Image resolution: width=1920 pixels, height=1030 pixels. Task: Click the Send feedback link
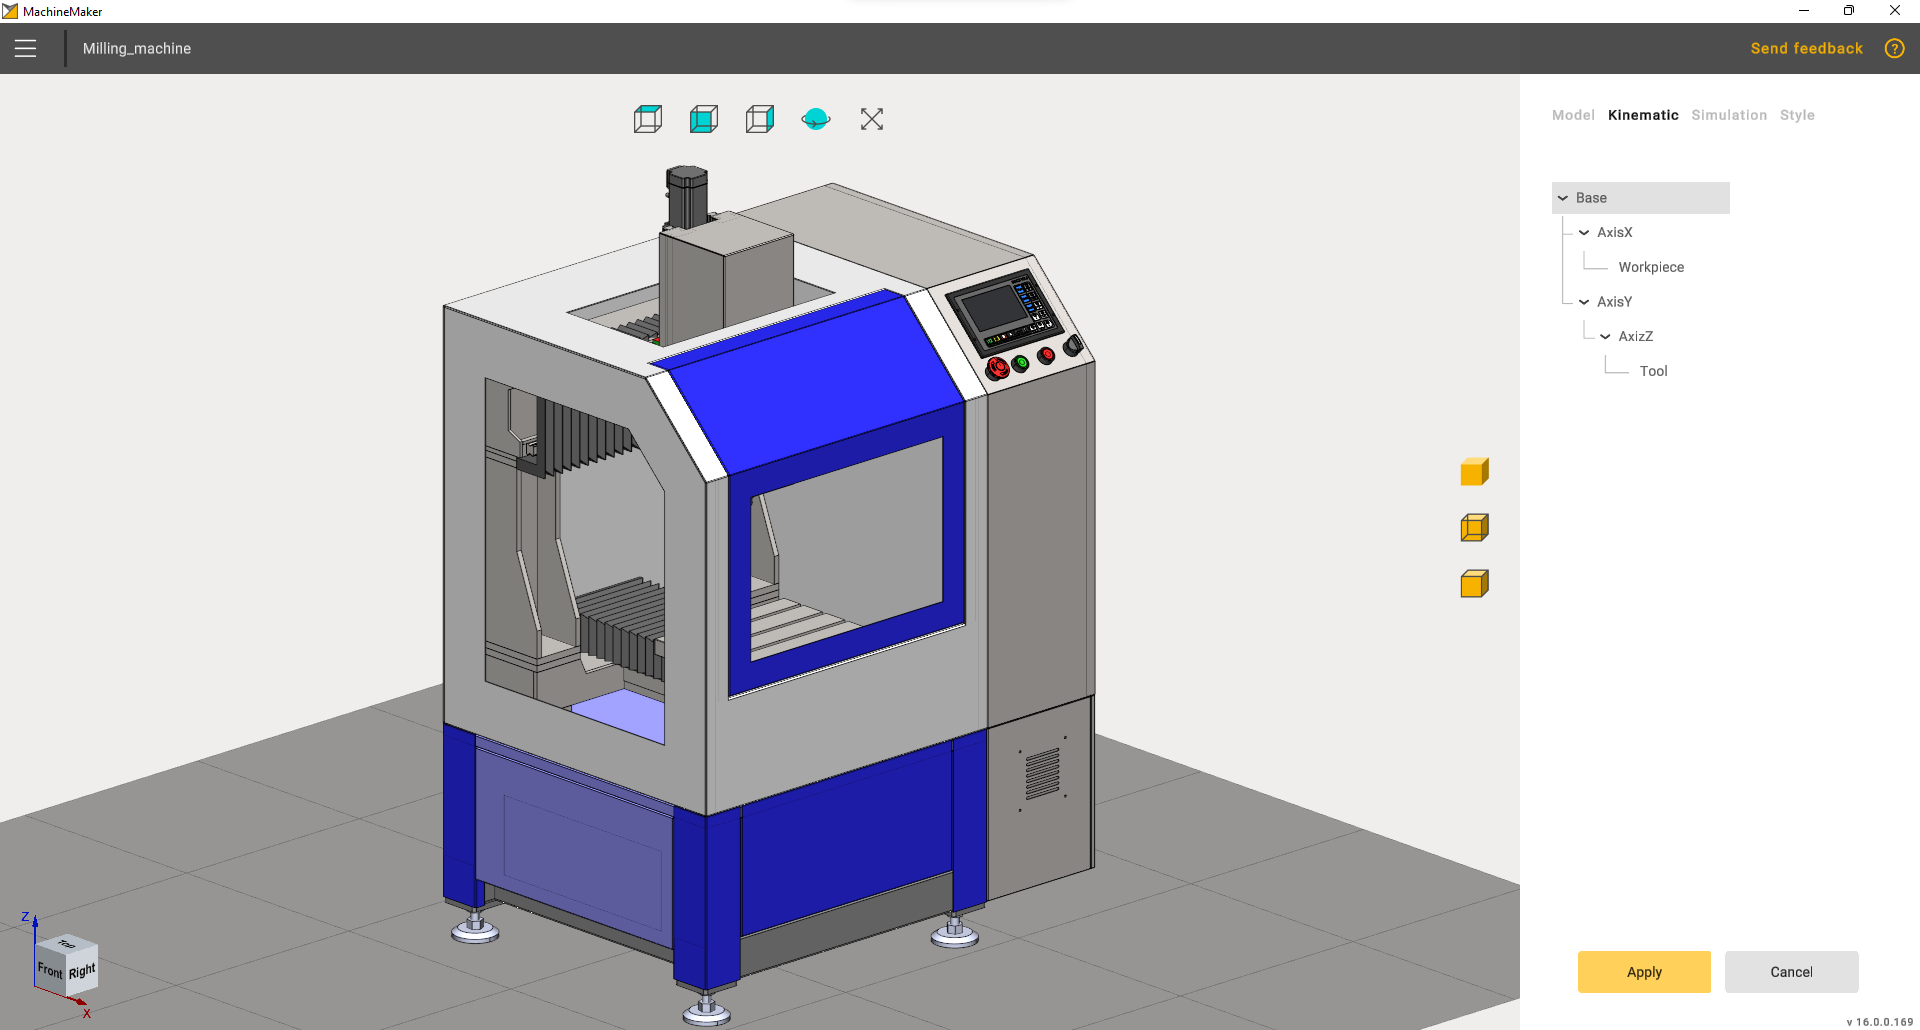[x=1806, y=48]
